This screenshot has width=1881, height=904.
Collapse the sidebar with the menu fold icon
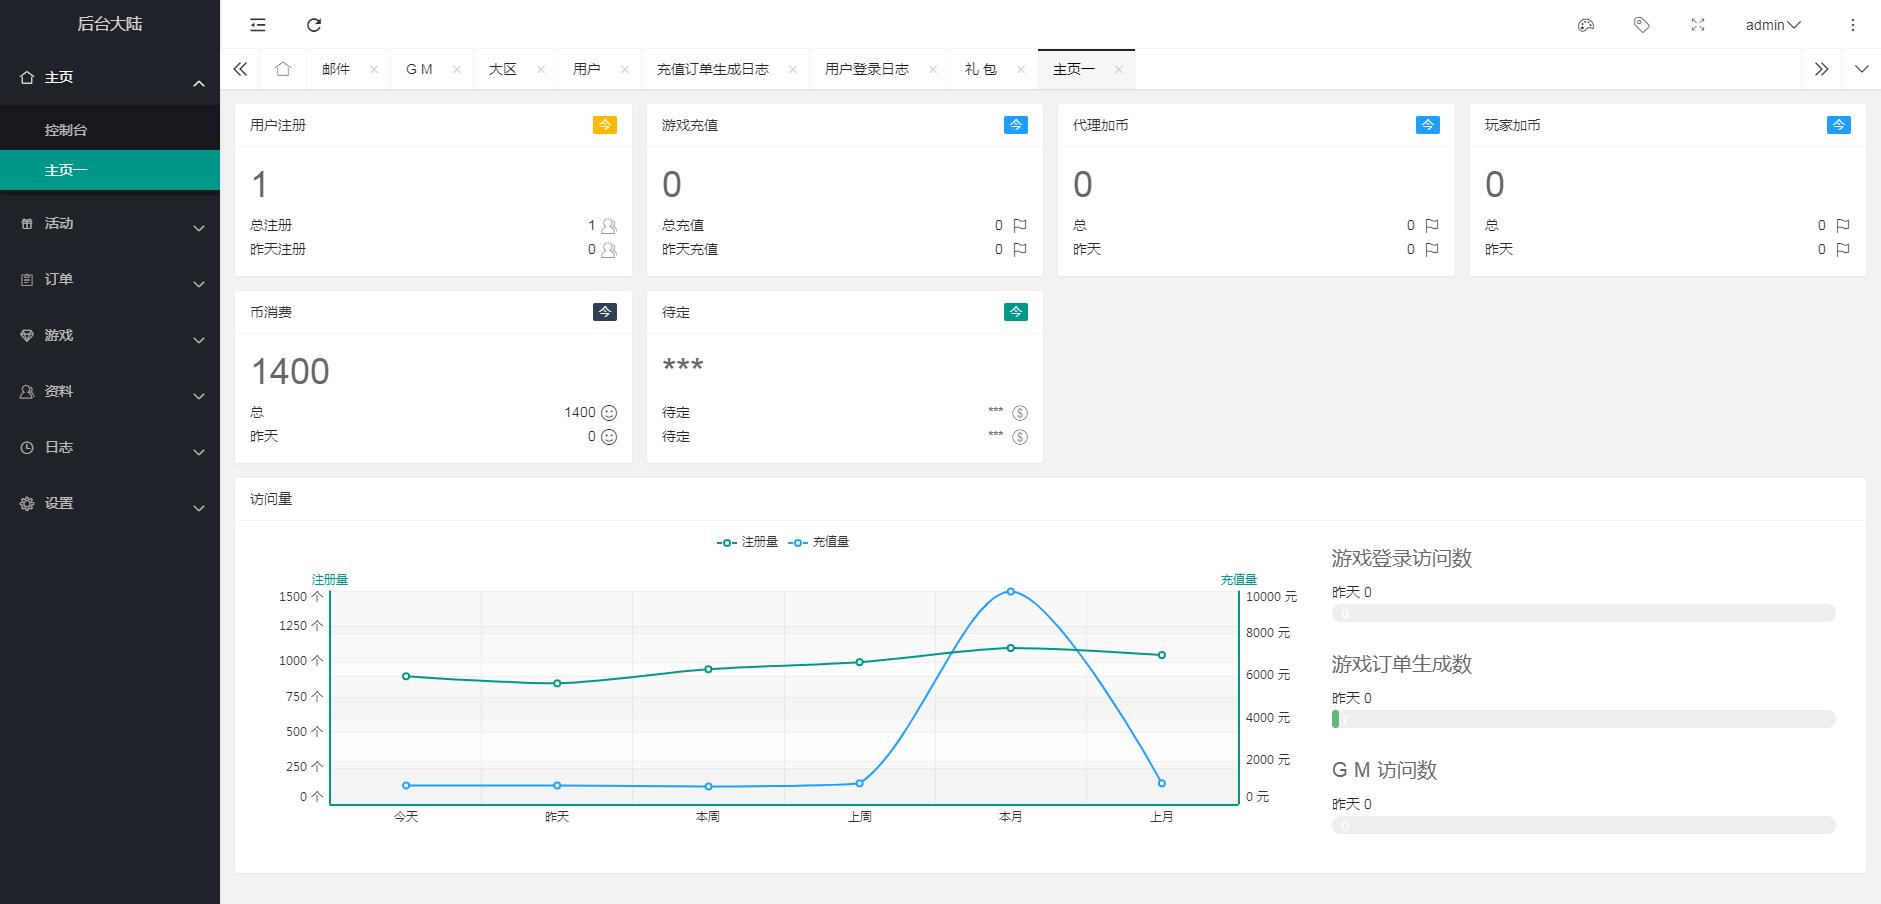click(x=258, y=25)
